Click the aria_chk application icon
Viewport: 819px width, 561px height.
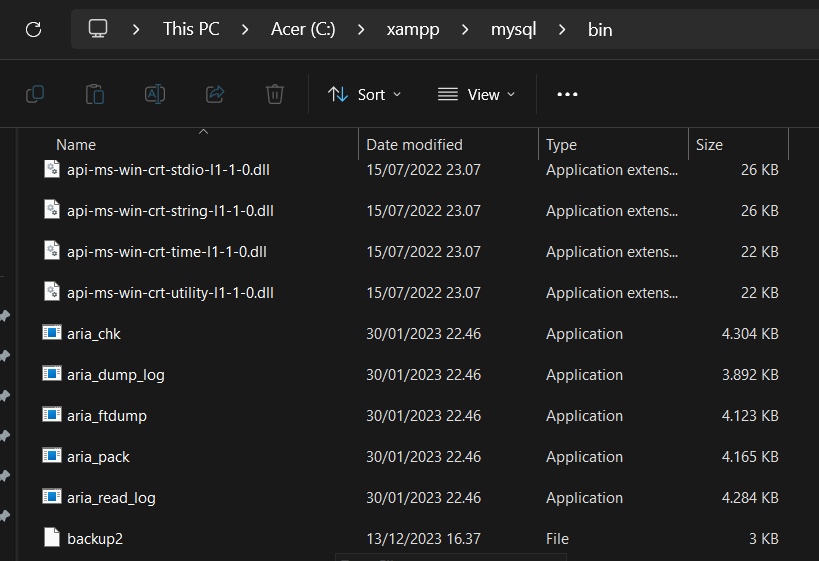[x=52, y=332]
